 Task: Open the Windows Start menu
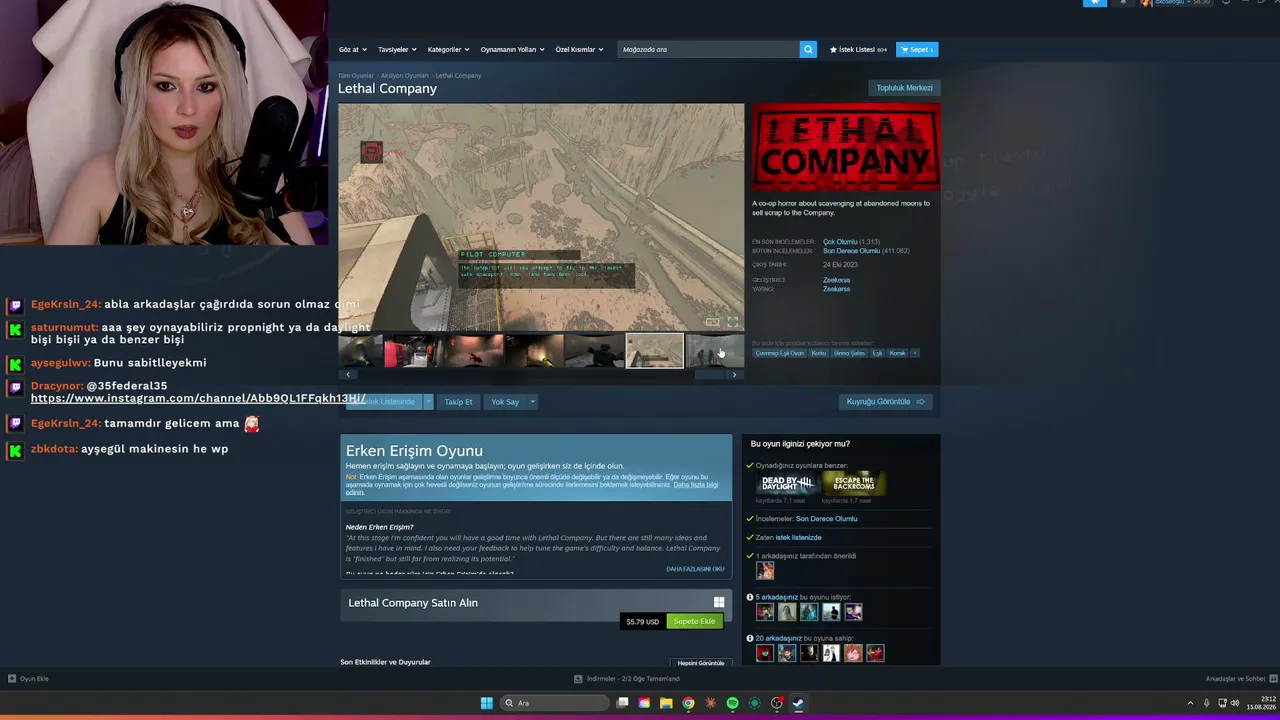pos(486,703)
